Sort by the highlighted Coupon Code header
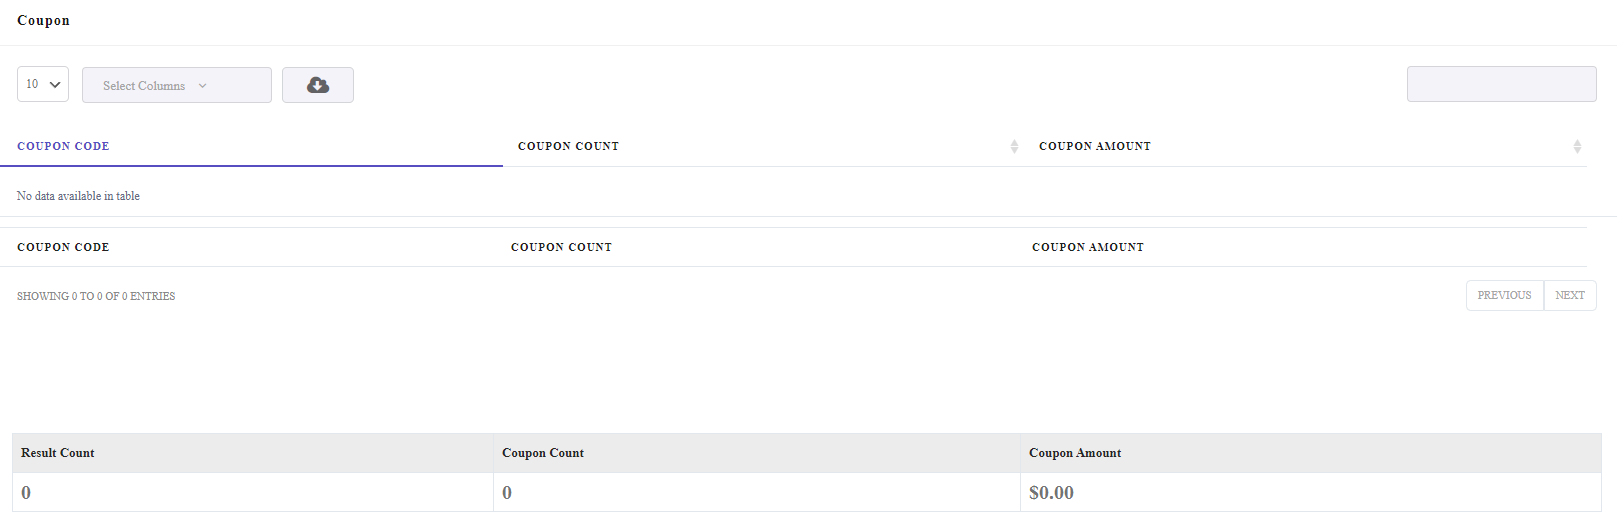Viewport: 1617px width, 529px height. 63,146
